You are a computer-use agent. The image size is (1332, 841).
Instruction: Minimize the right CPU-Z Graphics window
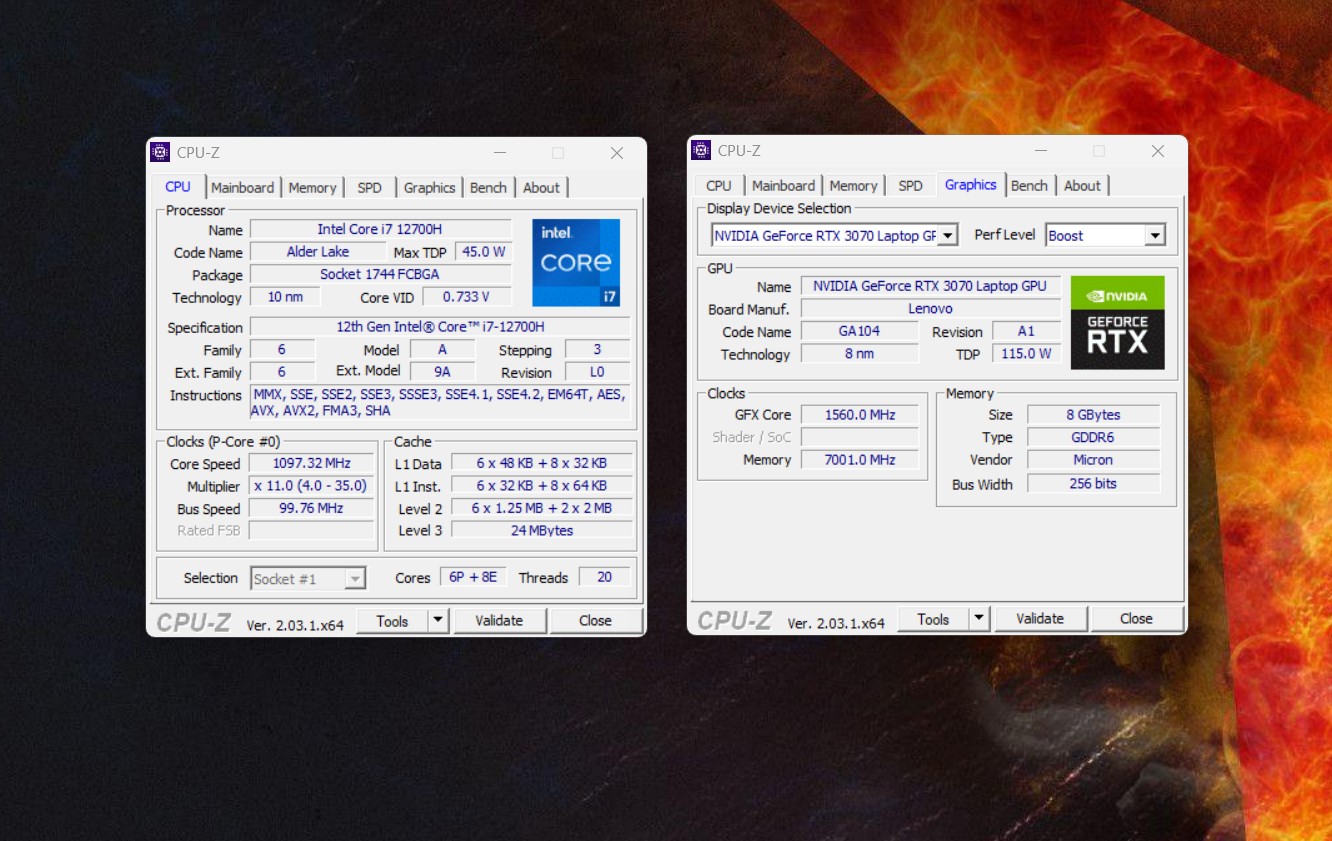point(1040,151)
